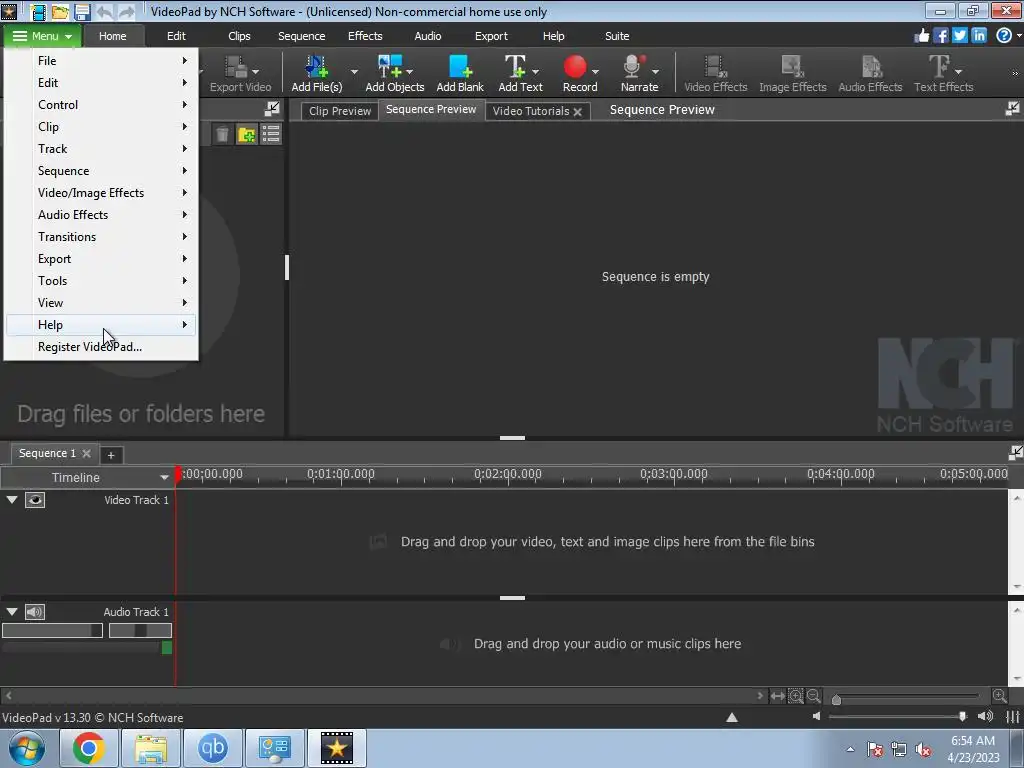Click the Add Objects toolbar icon

pos(394,72)
